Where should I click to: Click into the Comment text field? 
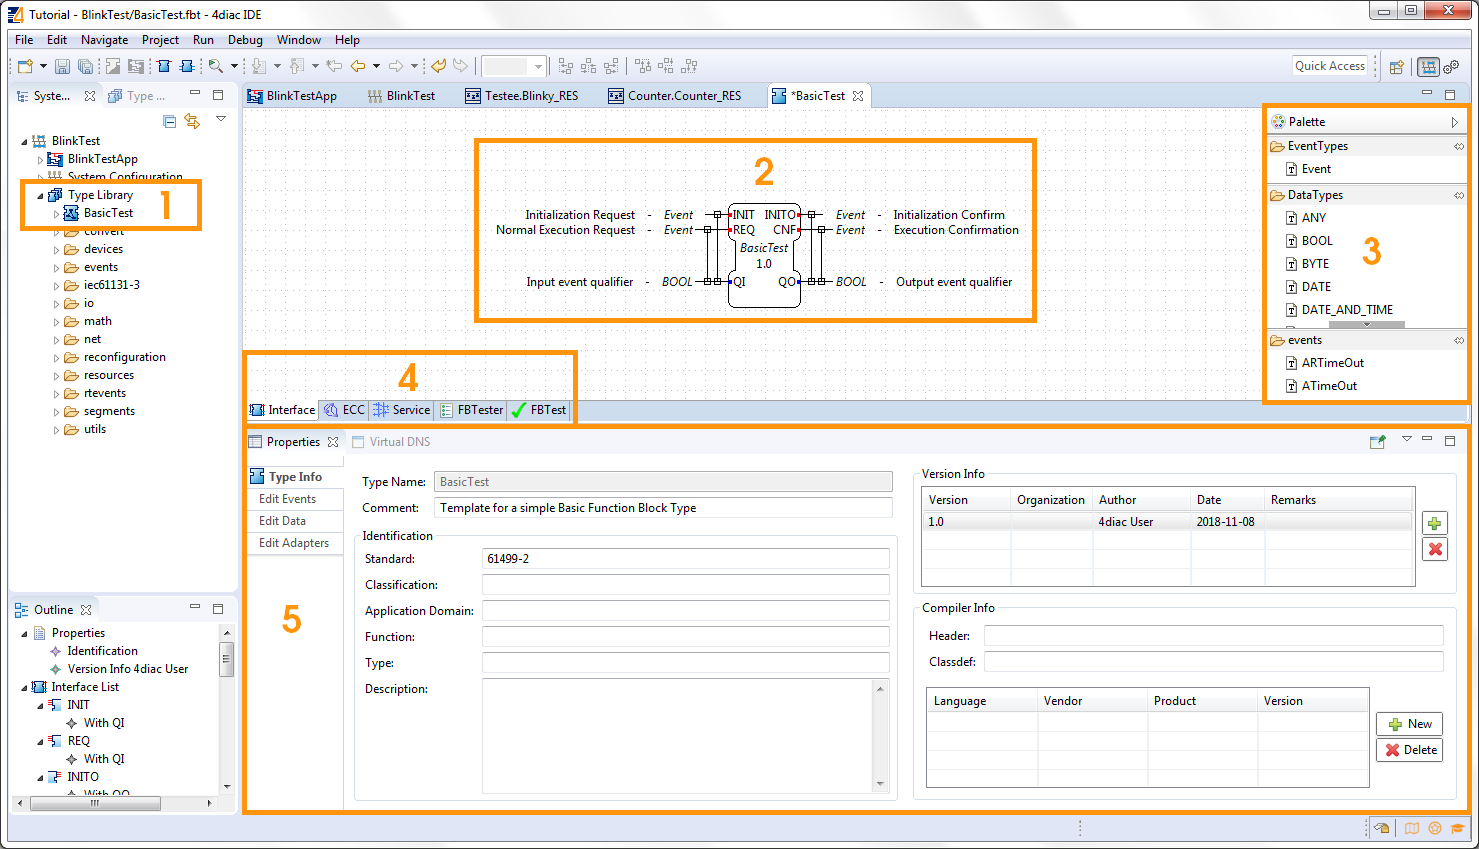click(662, 508)
